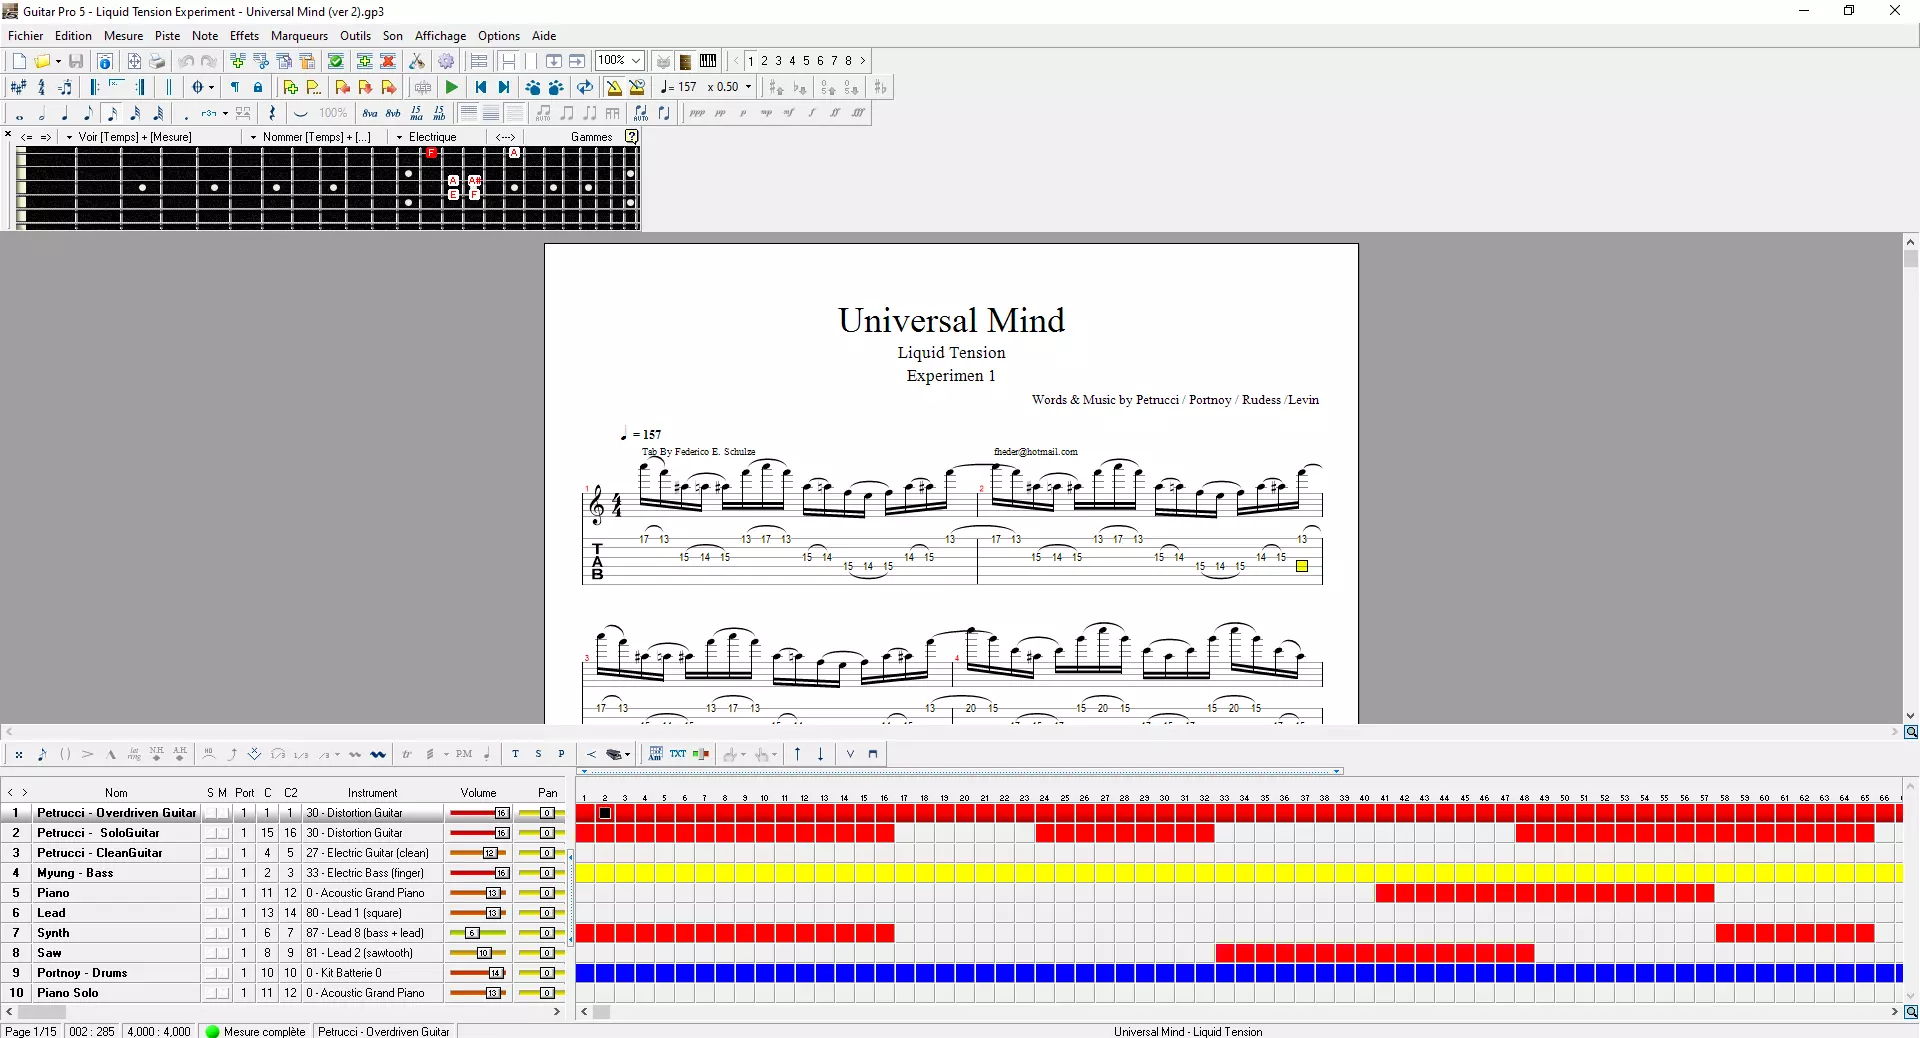Click the Undo arrow icon
The image size is (1920, 1038).
click(186, 61)
